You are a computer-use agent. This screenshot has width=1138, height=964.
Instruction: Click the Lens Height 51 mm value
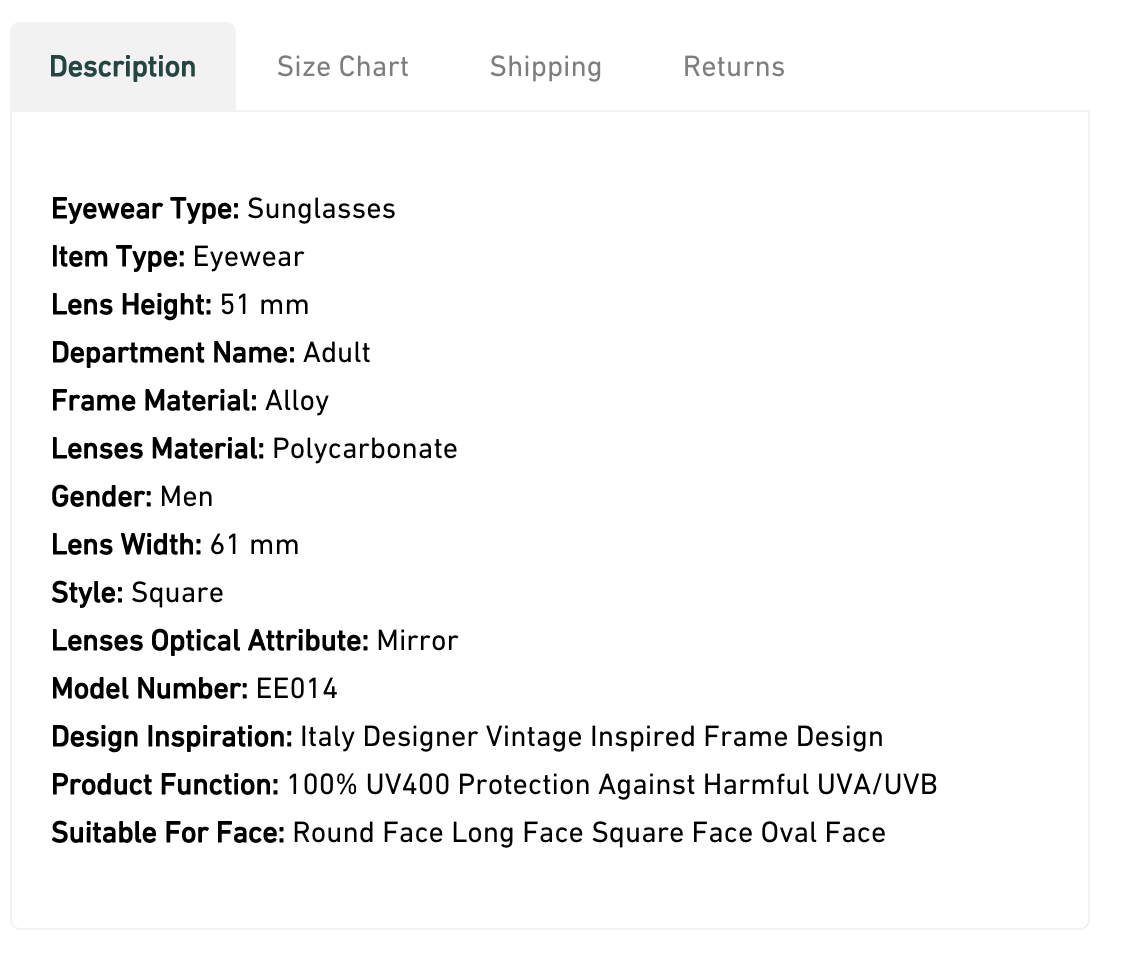[x=264, y=305]
